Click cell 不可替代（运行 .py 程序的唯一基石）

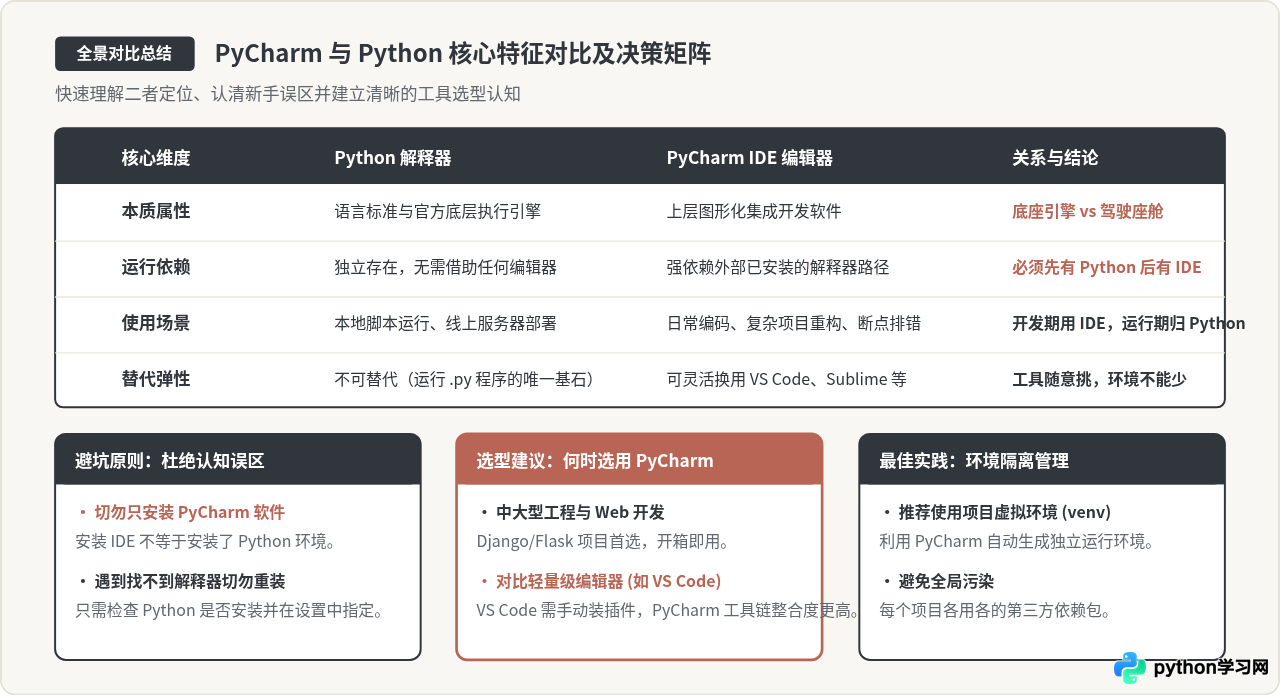(464, 380)
